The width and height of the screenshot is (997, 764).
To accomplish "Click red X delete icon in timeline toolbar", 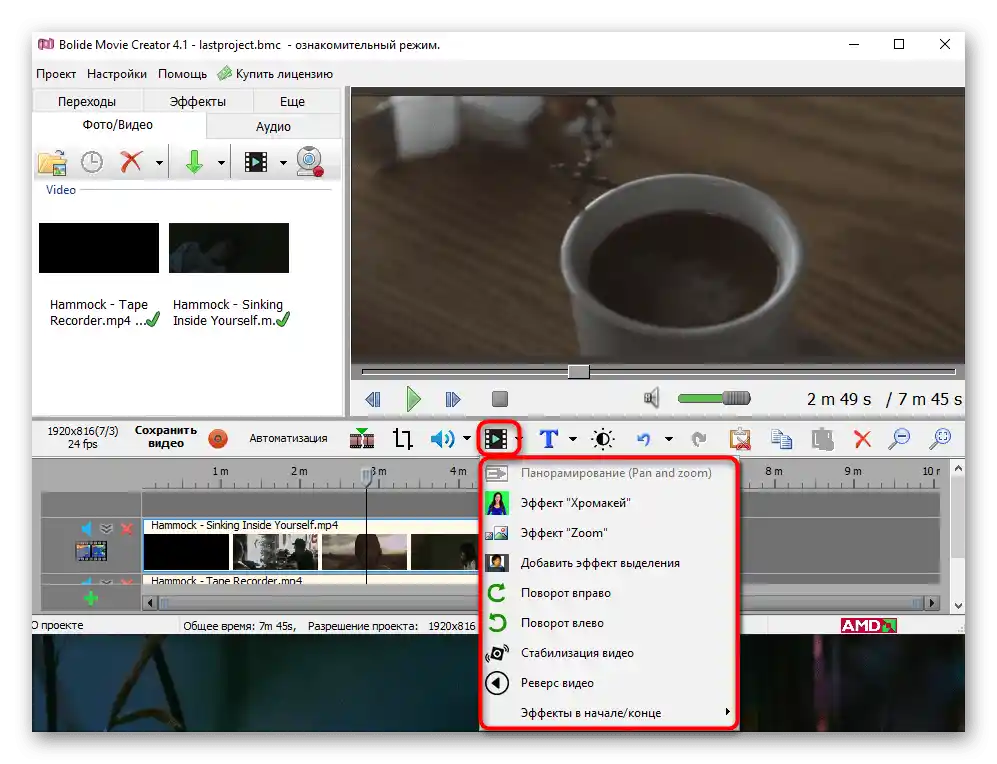I will point(863,439).
